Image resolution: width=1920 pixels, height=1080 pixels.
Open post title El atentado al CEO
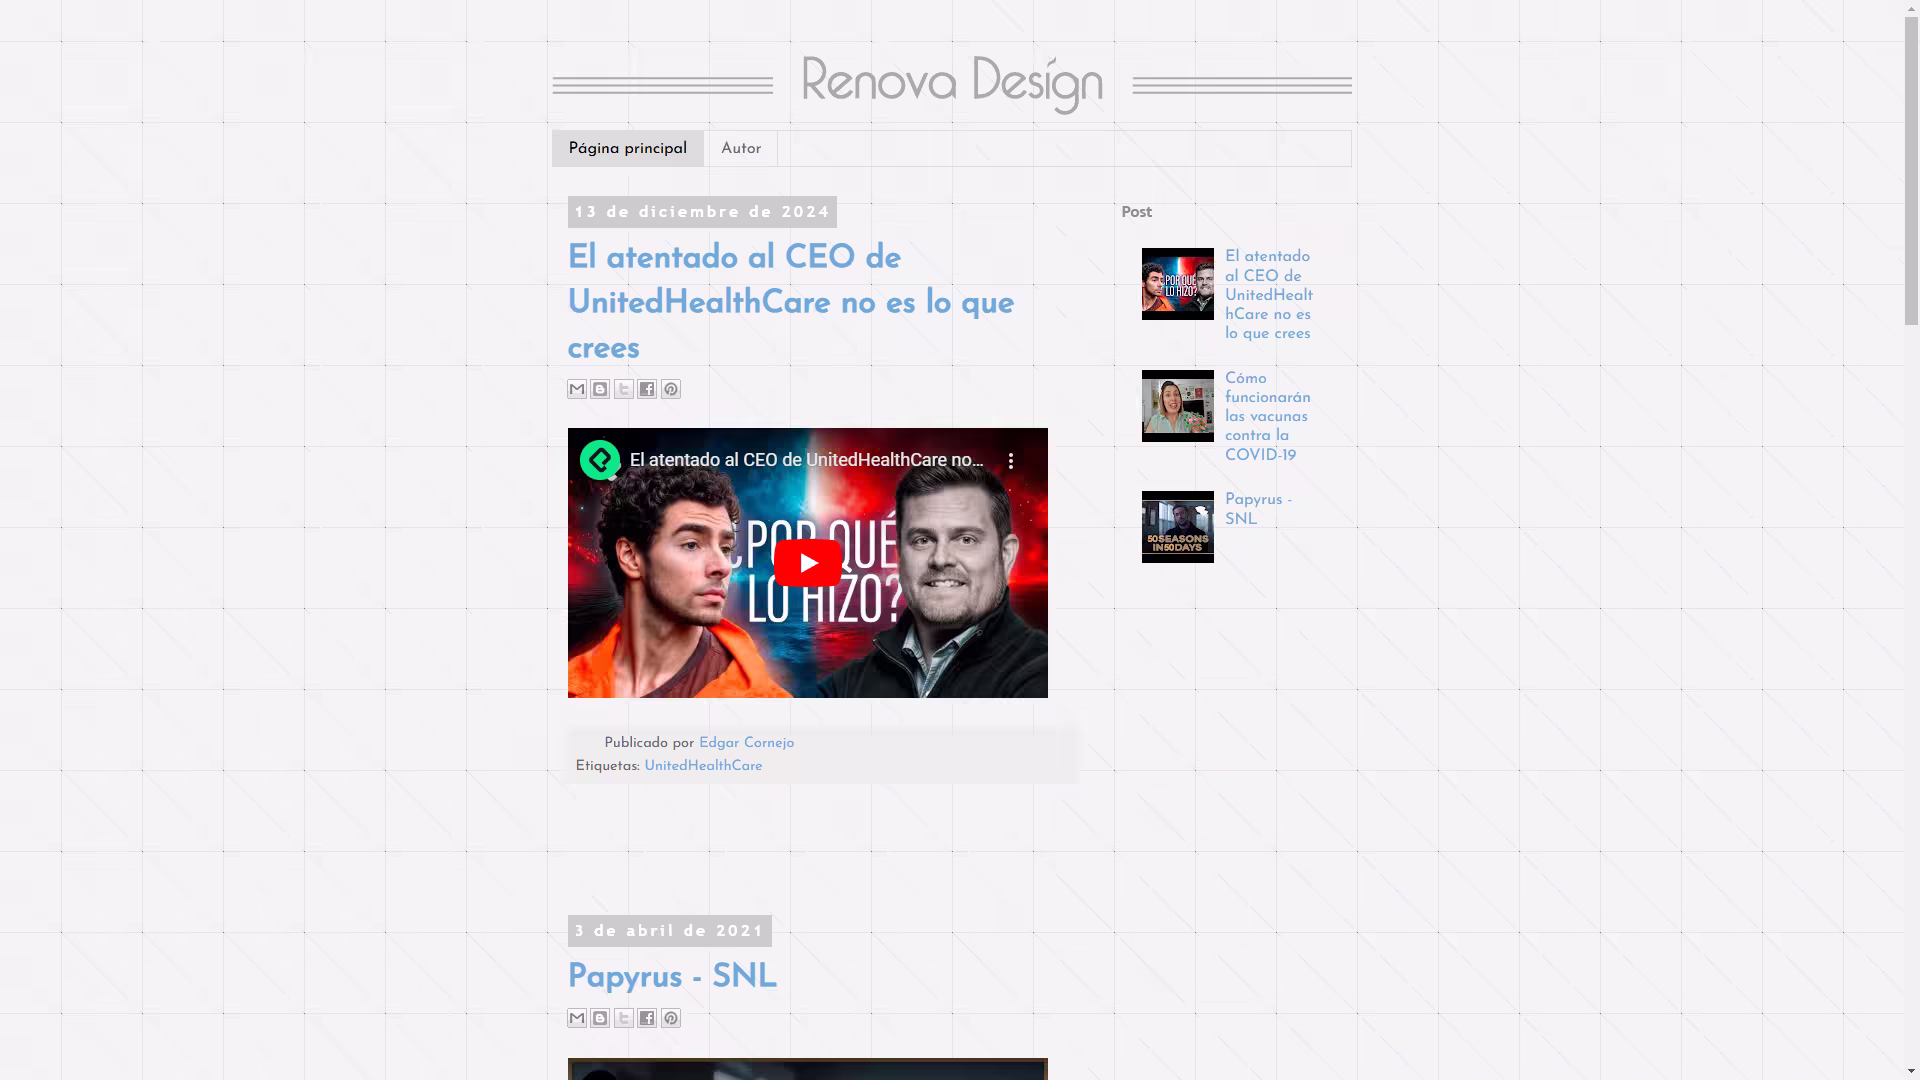pyautogui.click(x=791, y=303)
